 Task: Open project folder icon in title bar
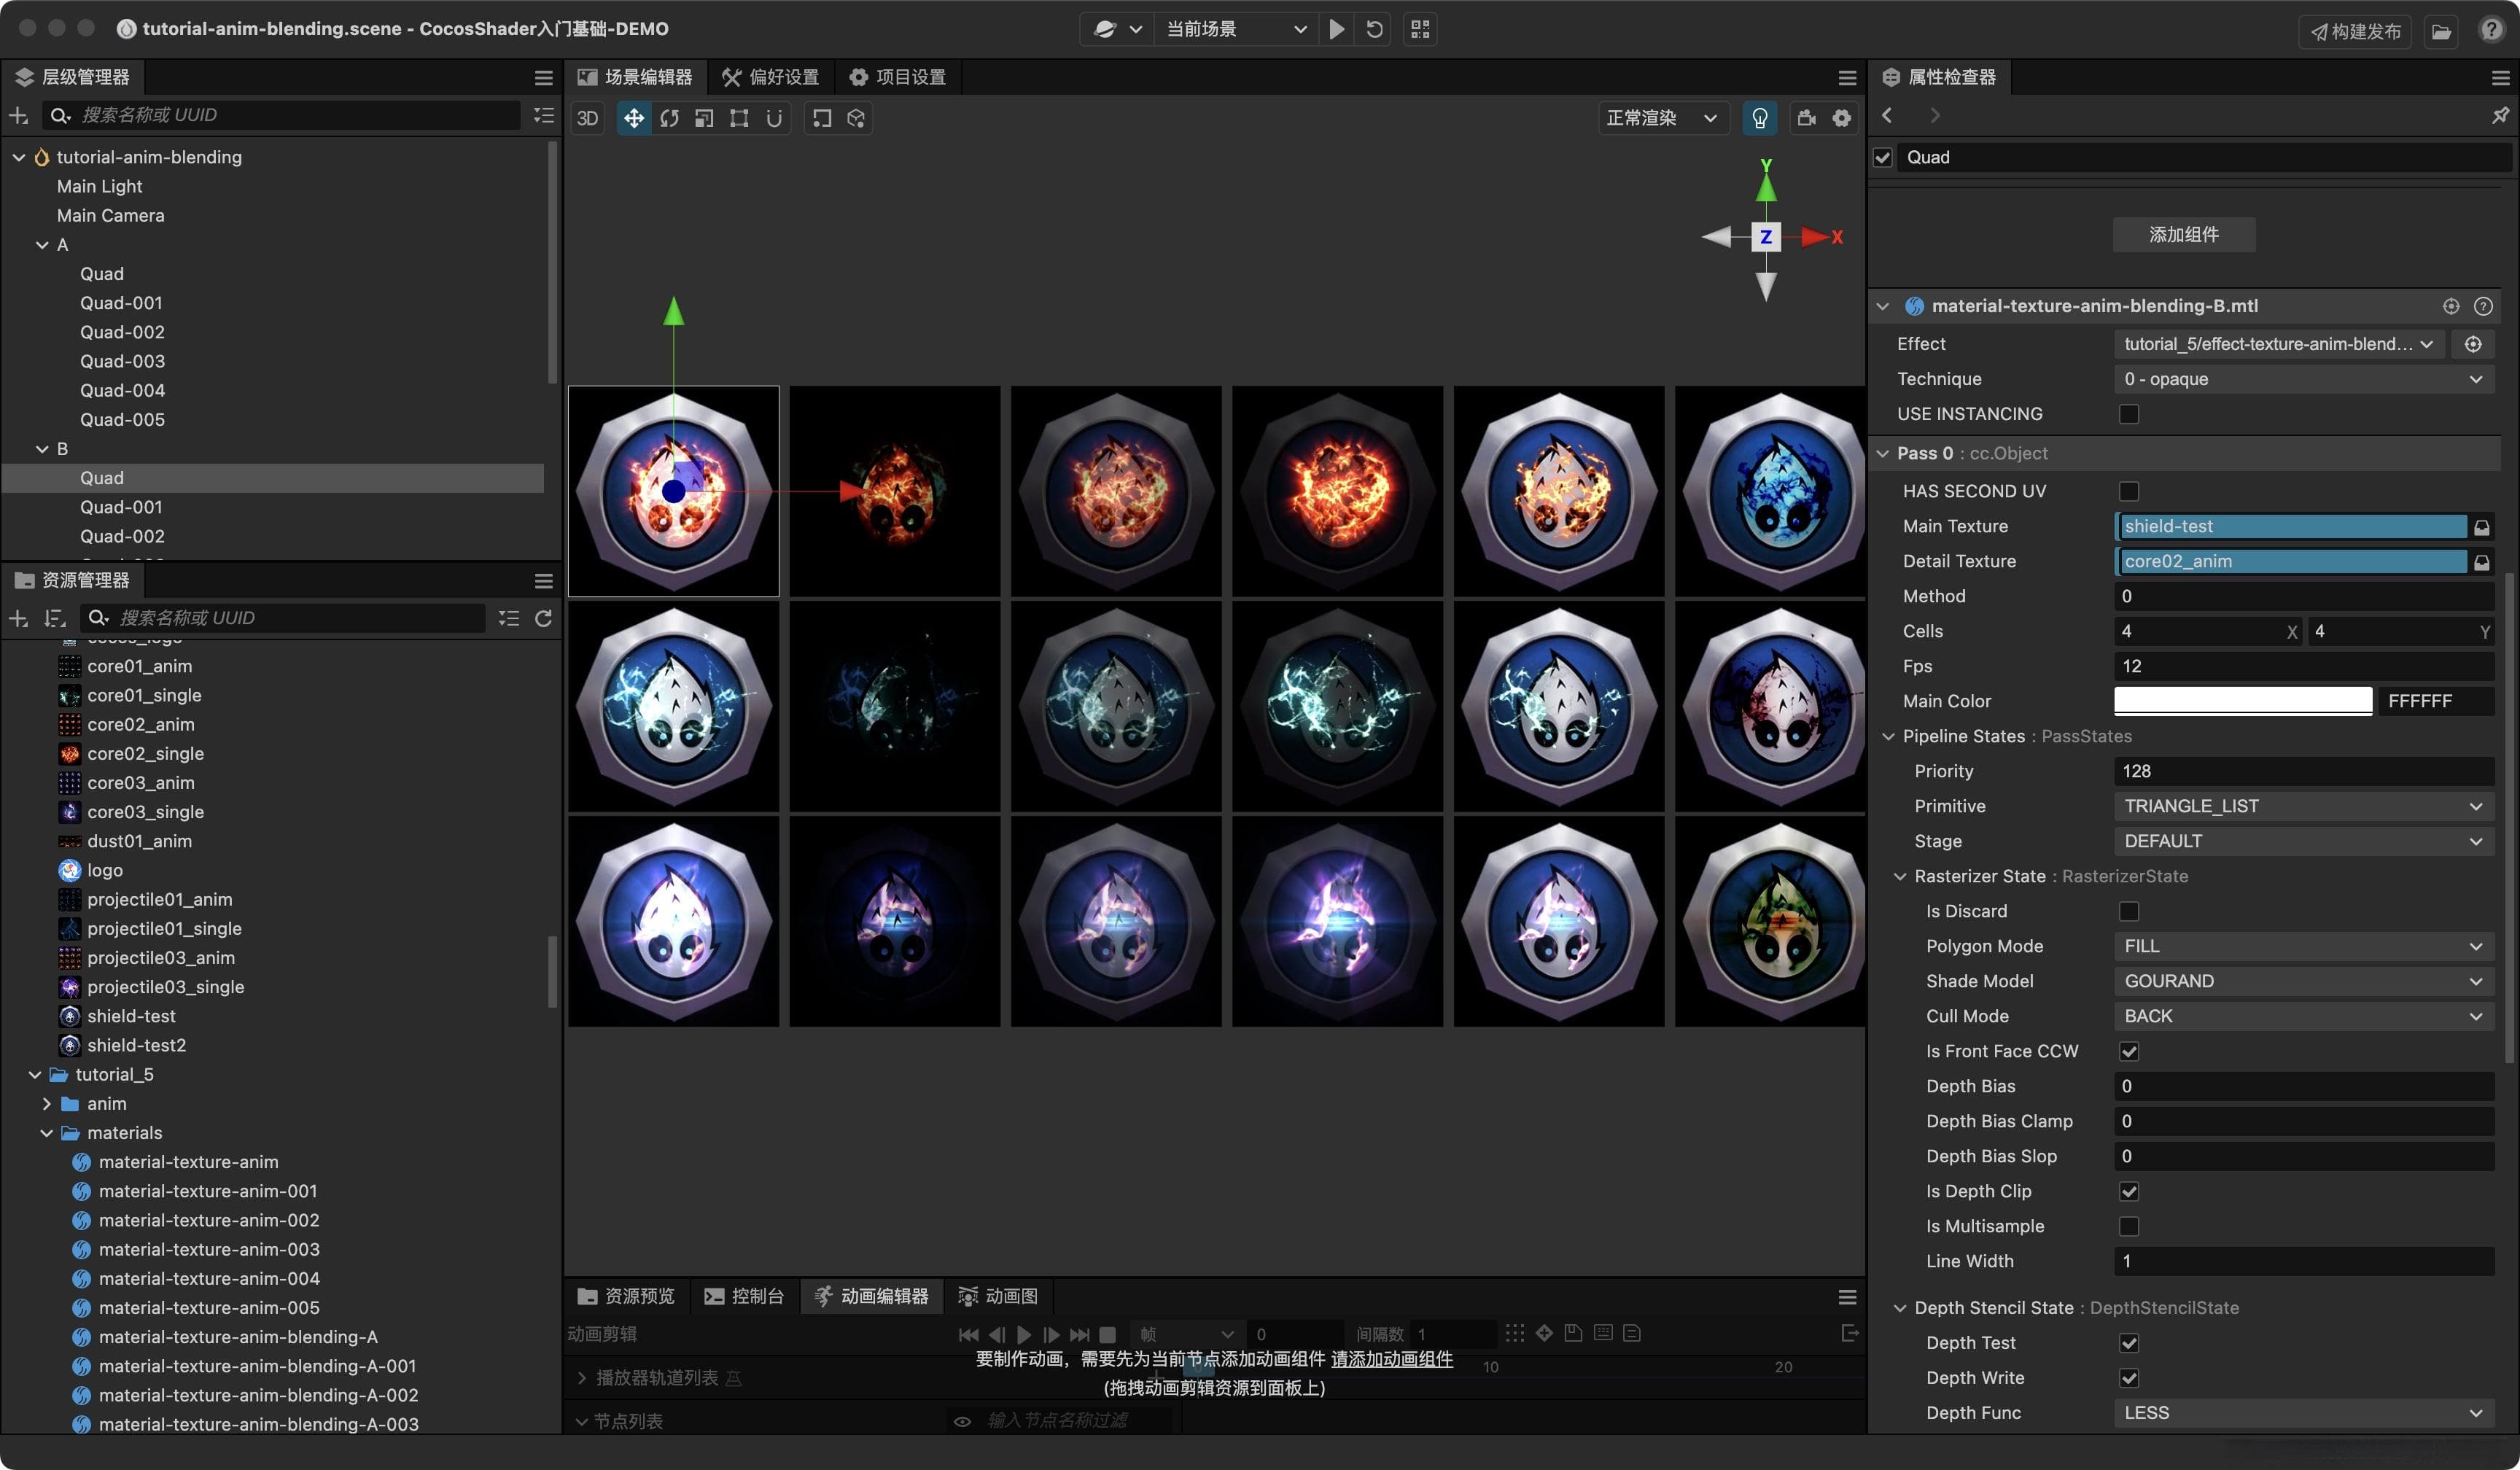(2441, 31)
